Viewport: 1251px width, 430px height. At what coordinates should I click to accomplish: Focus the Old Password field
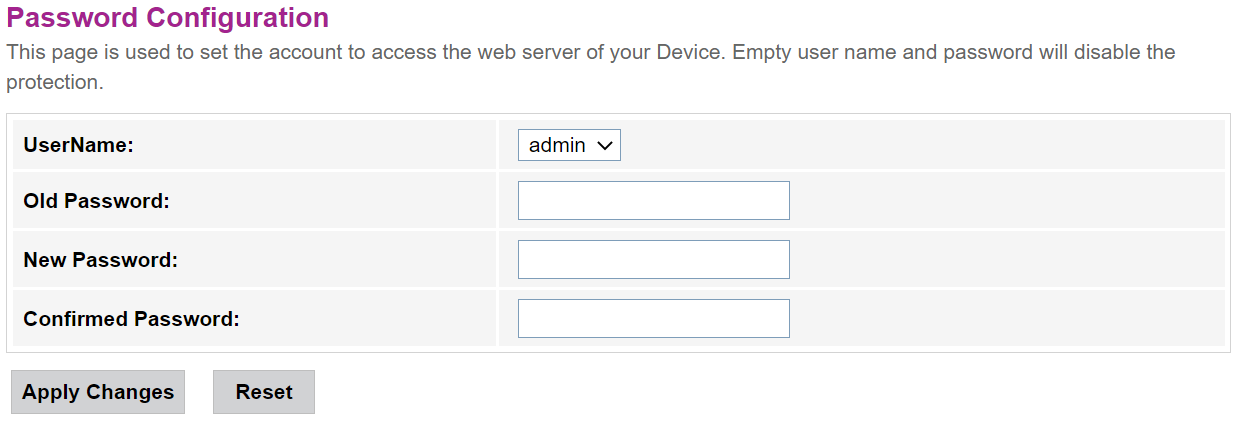pos(653,200)
